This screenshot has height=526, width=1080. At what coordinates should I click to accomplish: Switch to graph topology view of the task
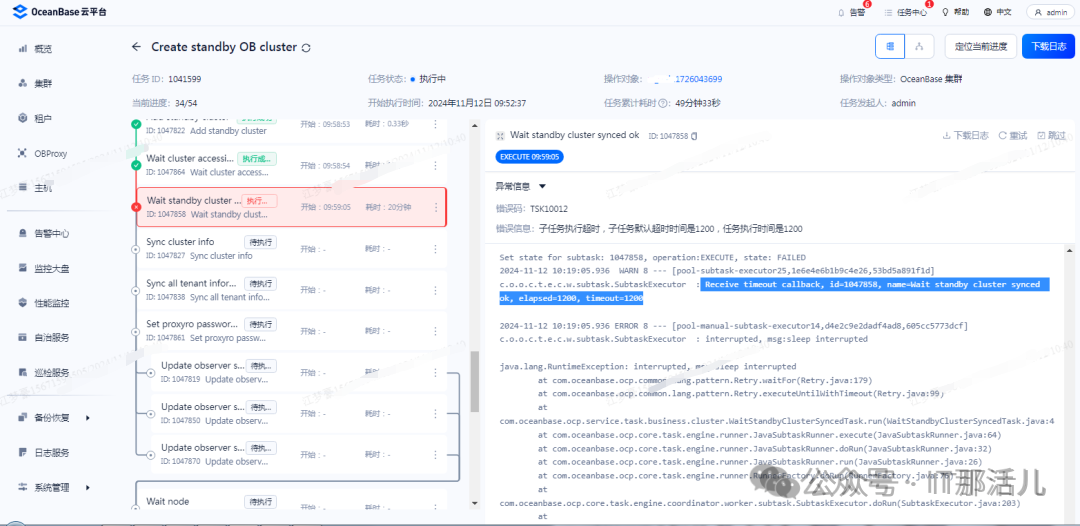919,47
